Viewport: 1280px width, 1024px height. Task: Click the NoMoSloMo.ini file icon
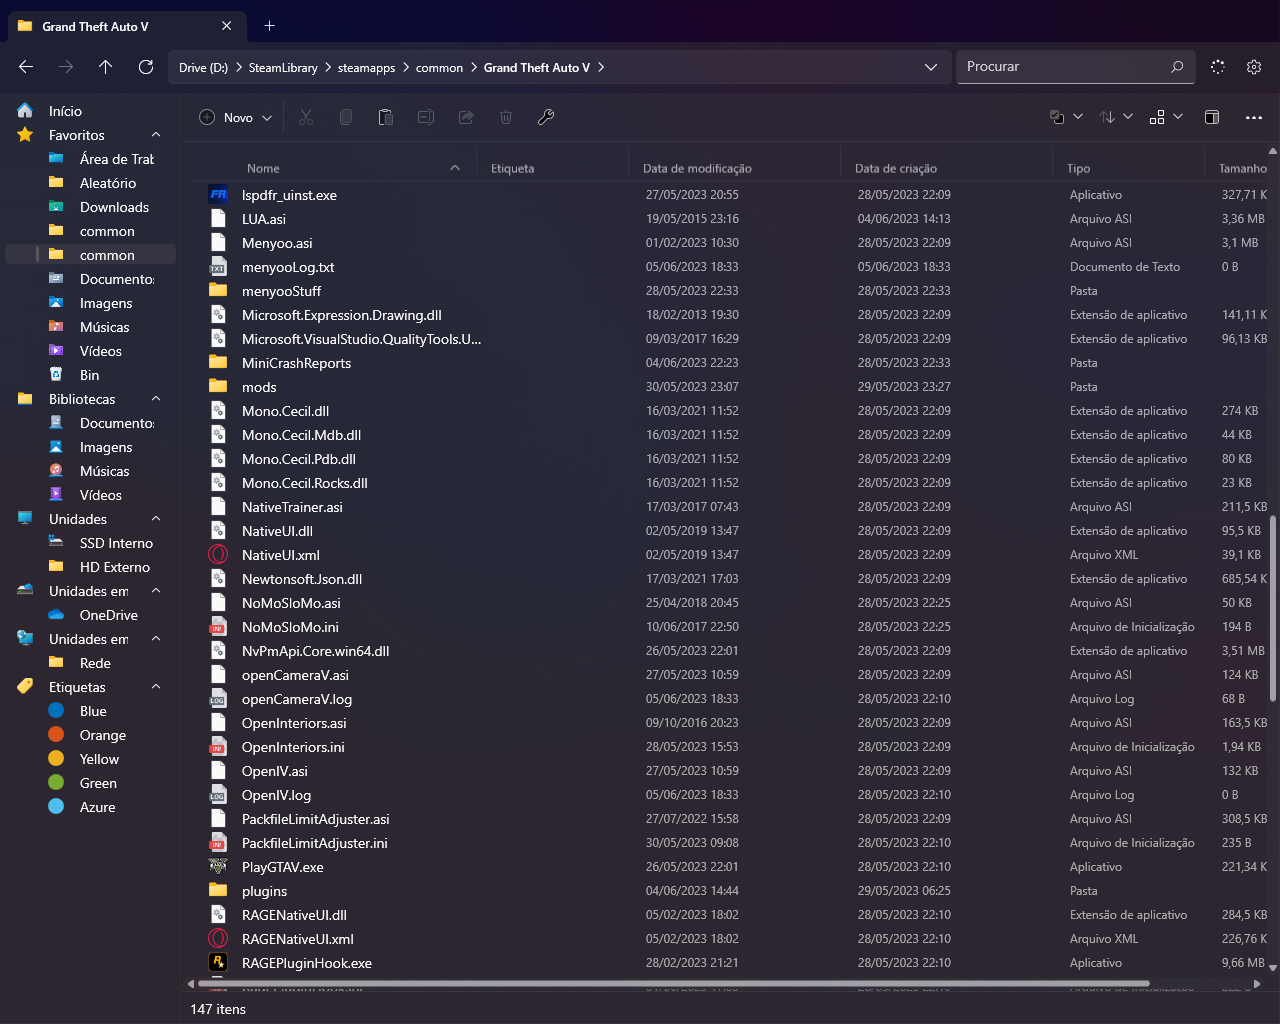click(x=218, y=627)
